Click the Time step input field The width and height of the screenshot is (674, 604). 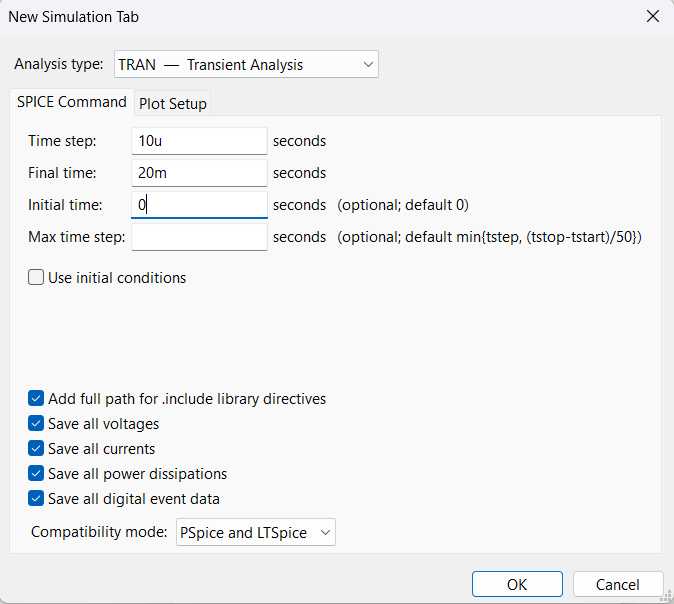[199, 141]
